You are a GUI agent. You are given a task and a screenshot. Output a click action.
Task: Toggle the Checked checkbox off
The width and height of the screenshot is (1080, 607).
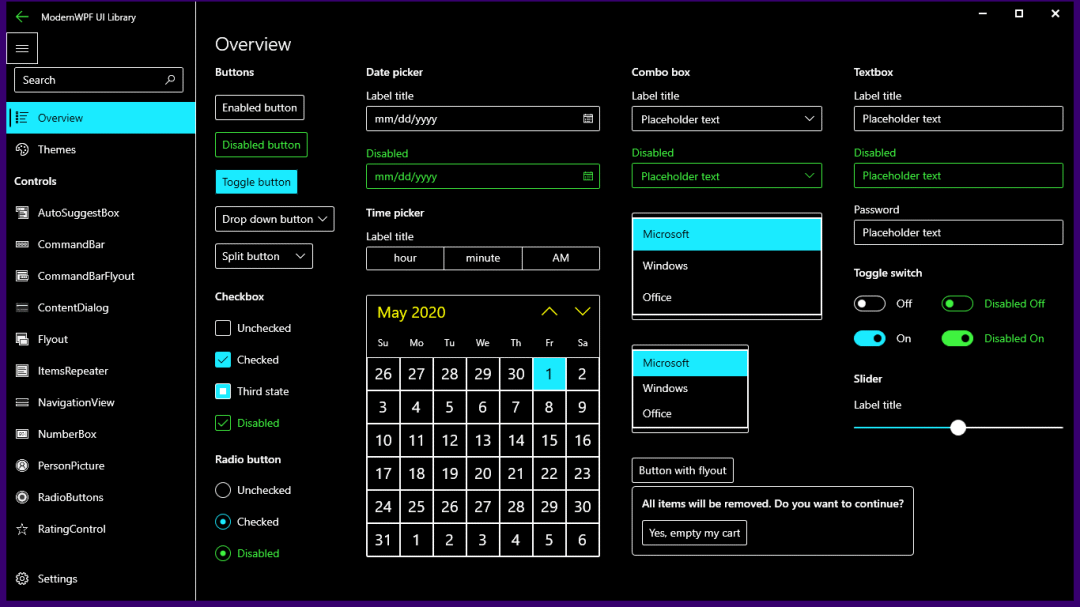click(x=222, y=359)
